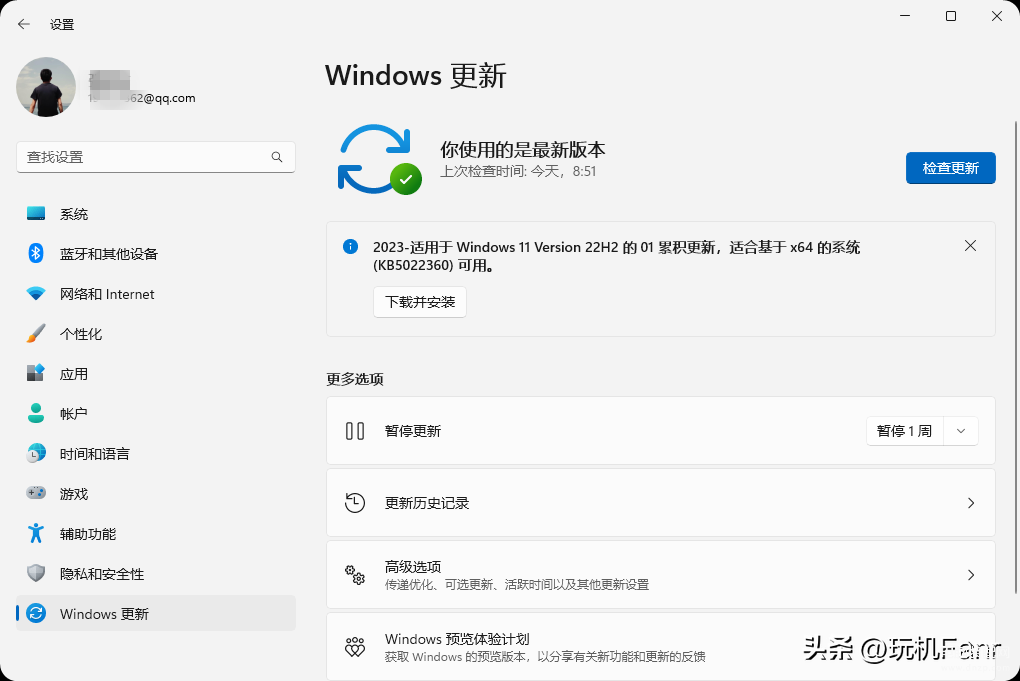Expand 更新历史记录 chevron arrow

click(971, 503)
